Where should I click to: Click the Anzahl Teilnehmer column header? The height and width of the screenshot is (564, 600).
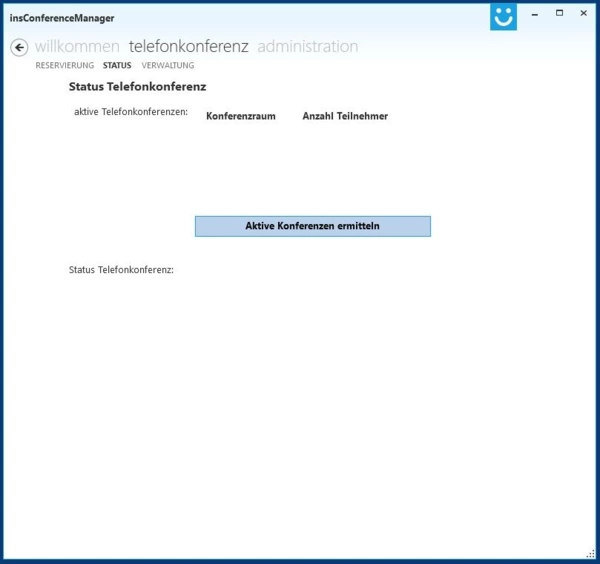345,116
